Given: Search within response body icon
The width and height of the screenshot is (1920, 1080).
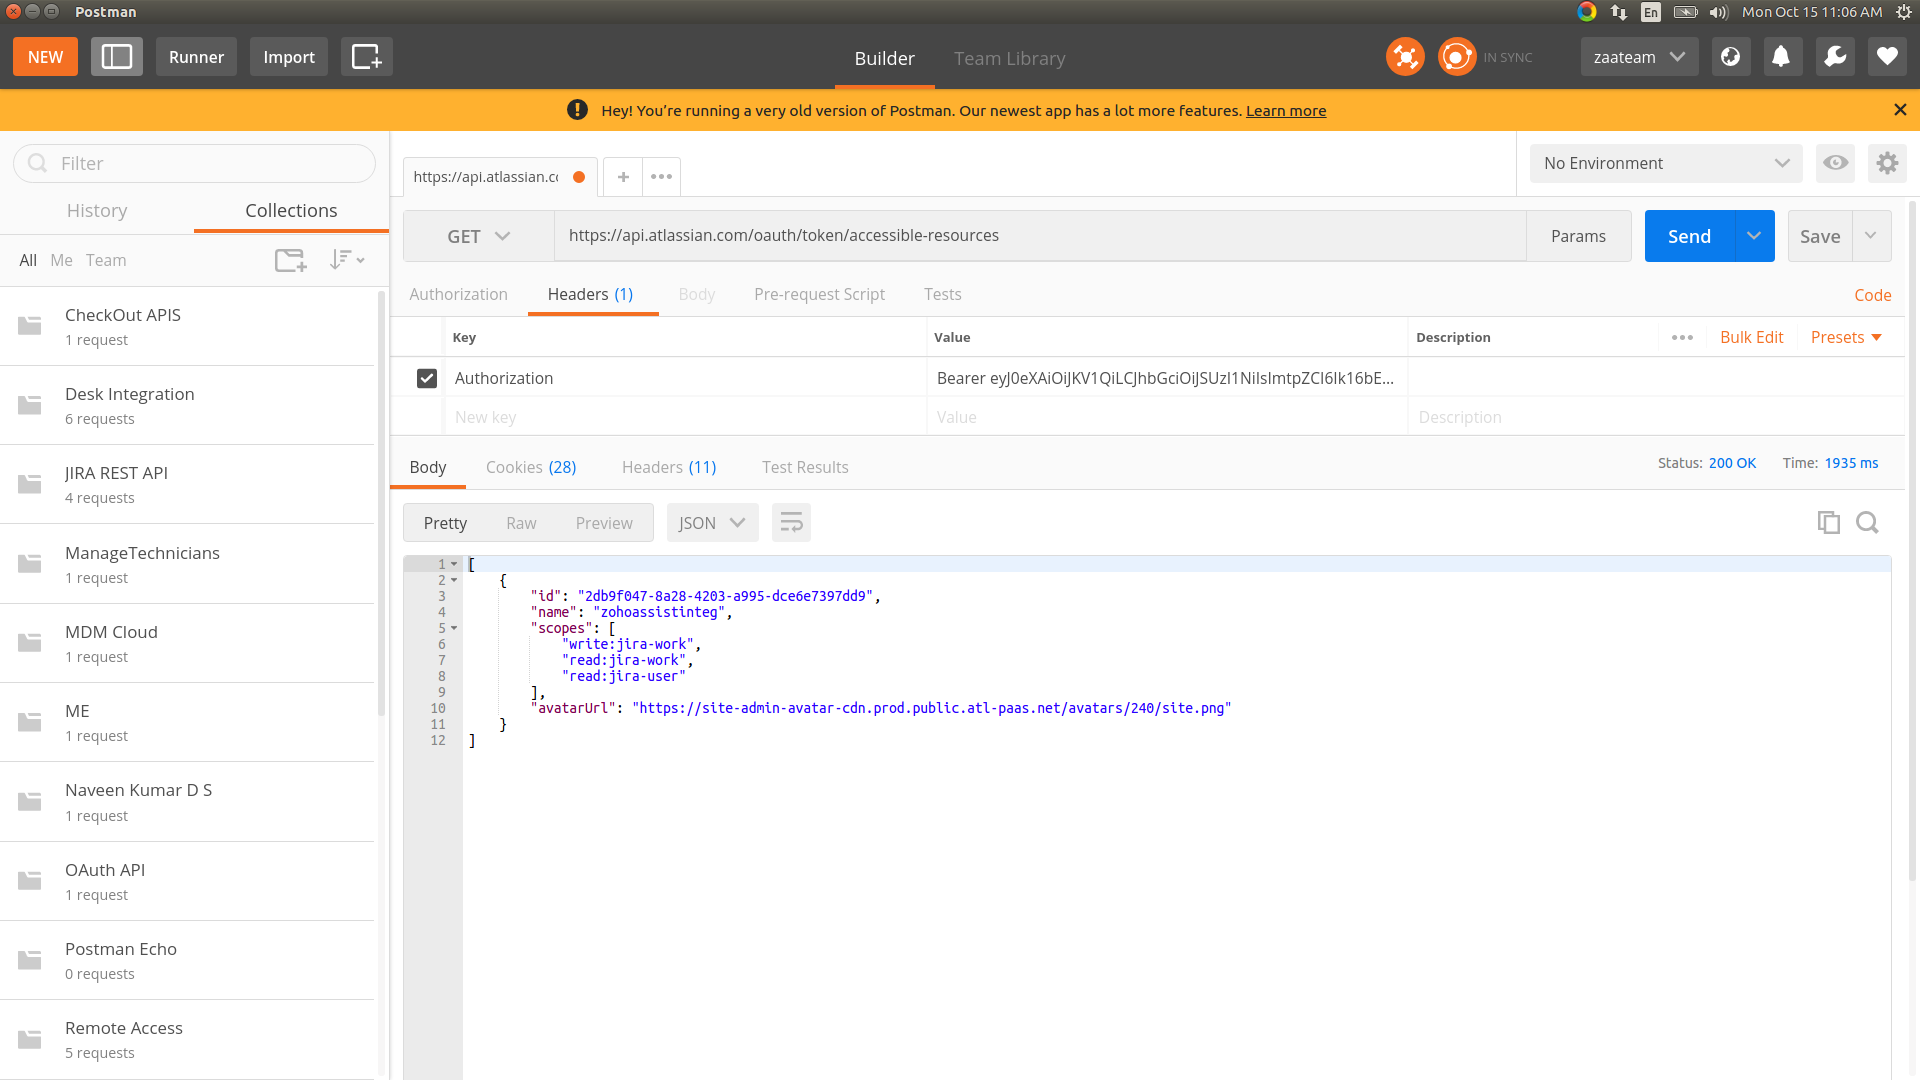Looking at the screenshot, I should 1867,522.
